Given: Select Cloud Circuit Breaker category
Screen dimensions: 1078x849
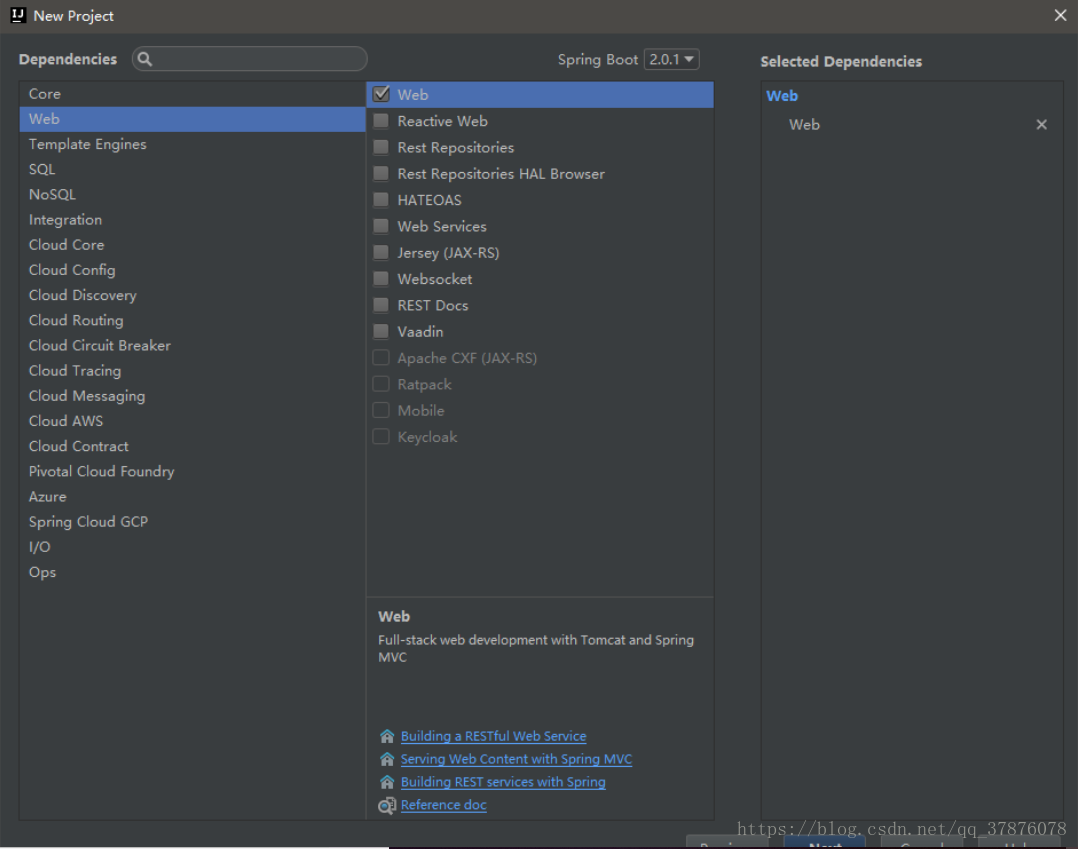Looking at the screenshot, I should tap(192, 345).
